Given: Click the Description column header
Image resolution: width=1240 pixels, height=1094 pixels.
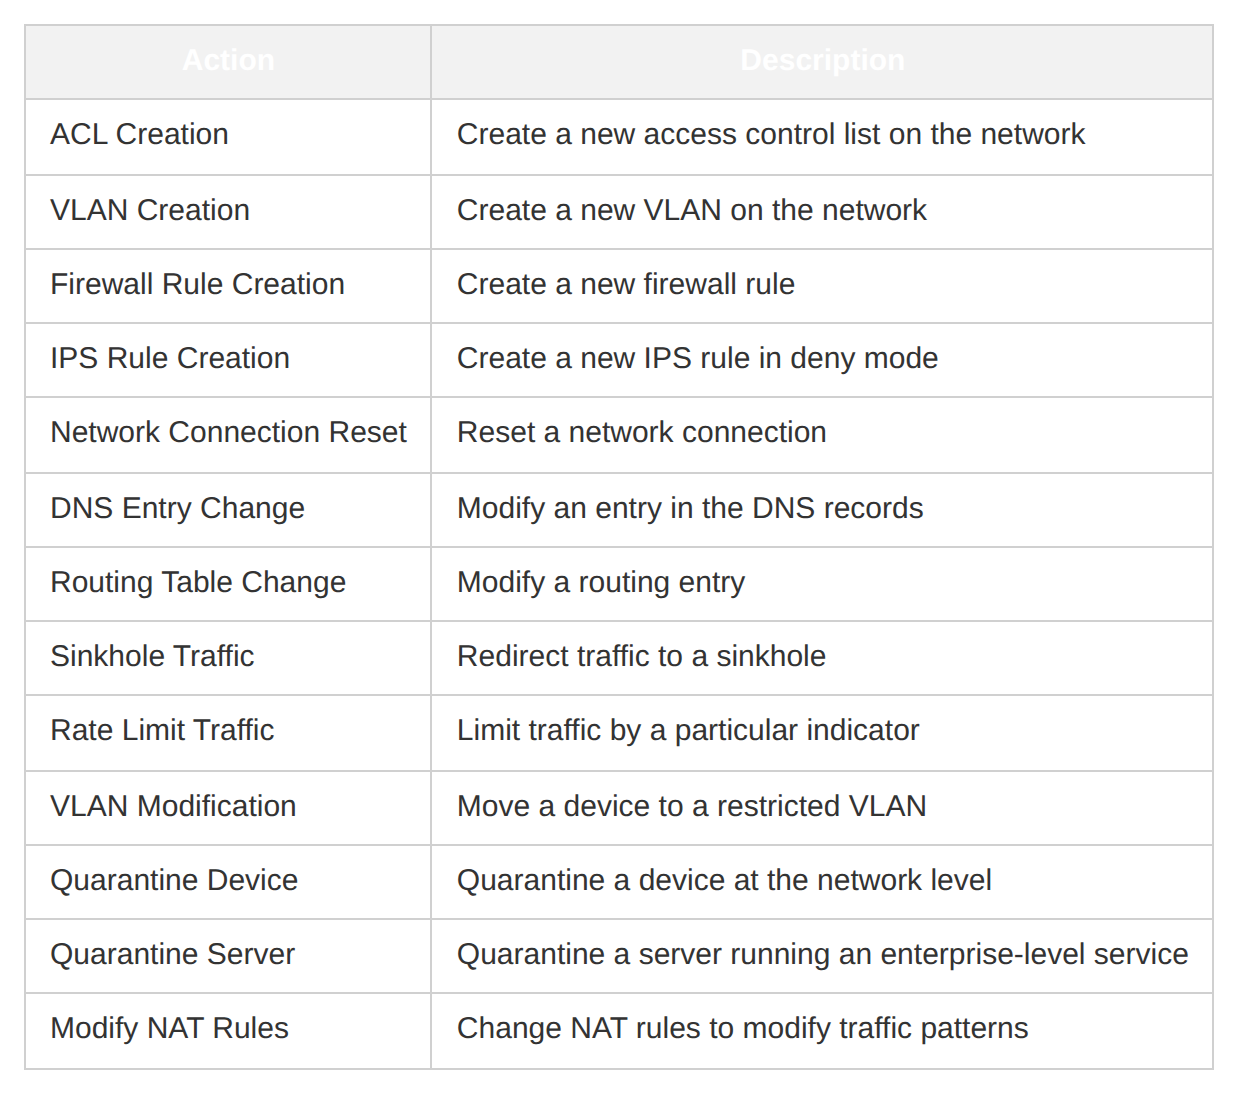Looking at the screenshot, I should [822, 61].
